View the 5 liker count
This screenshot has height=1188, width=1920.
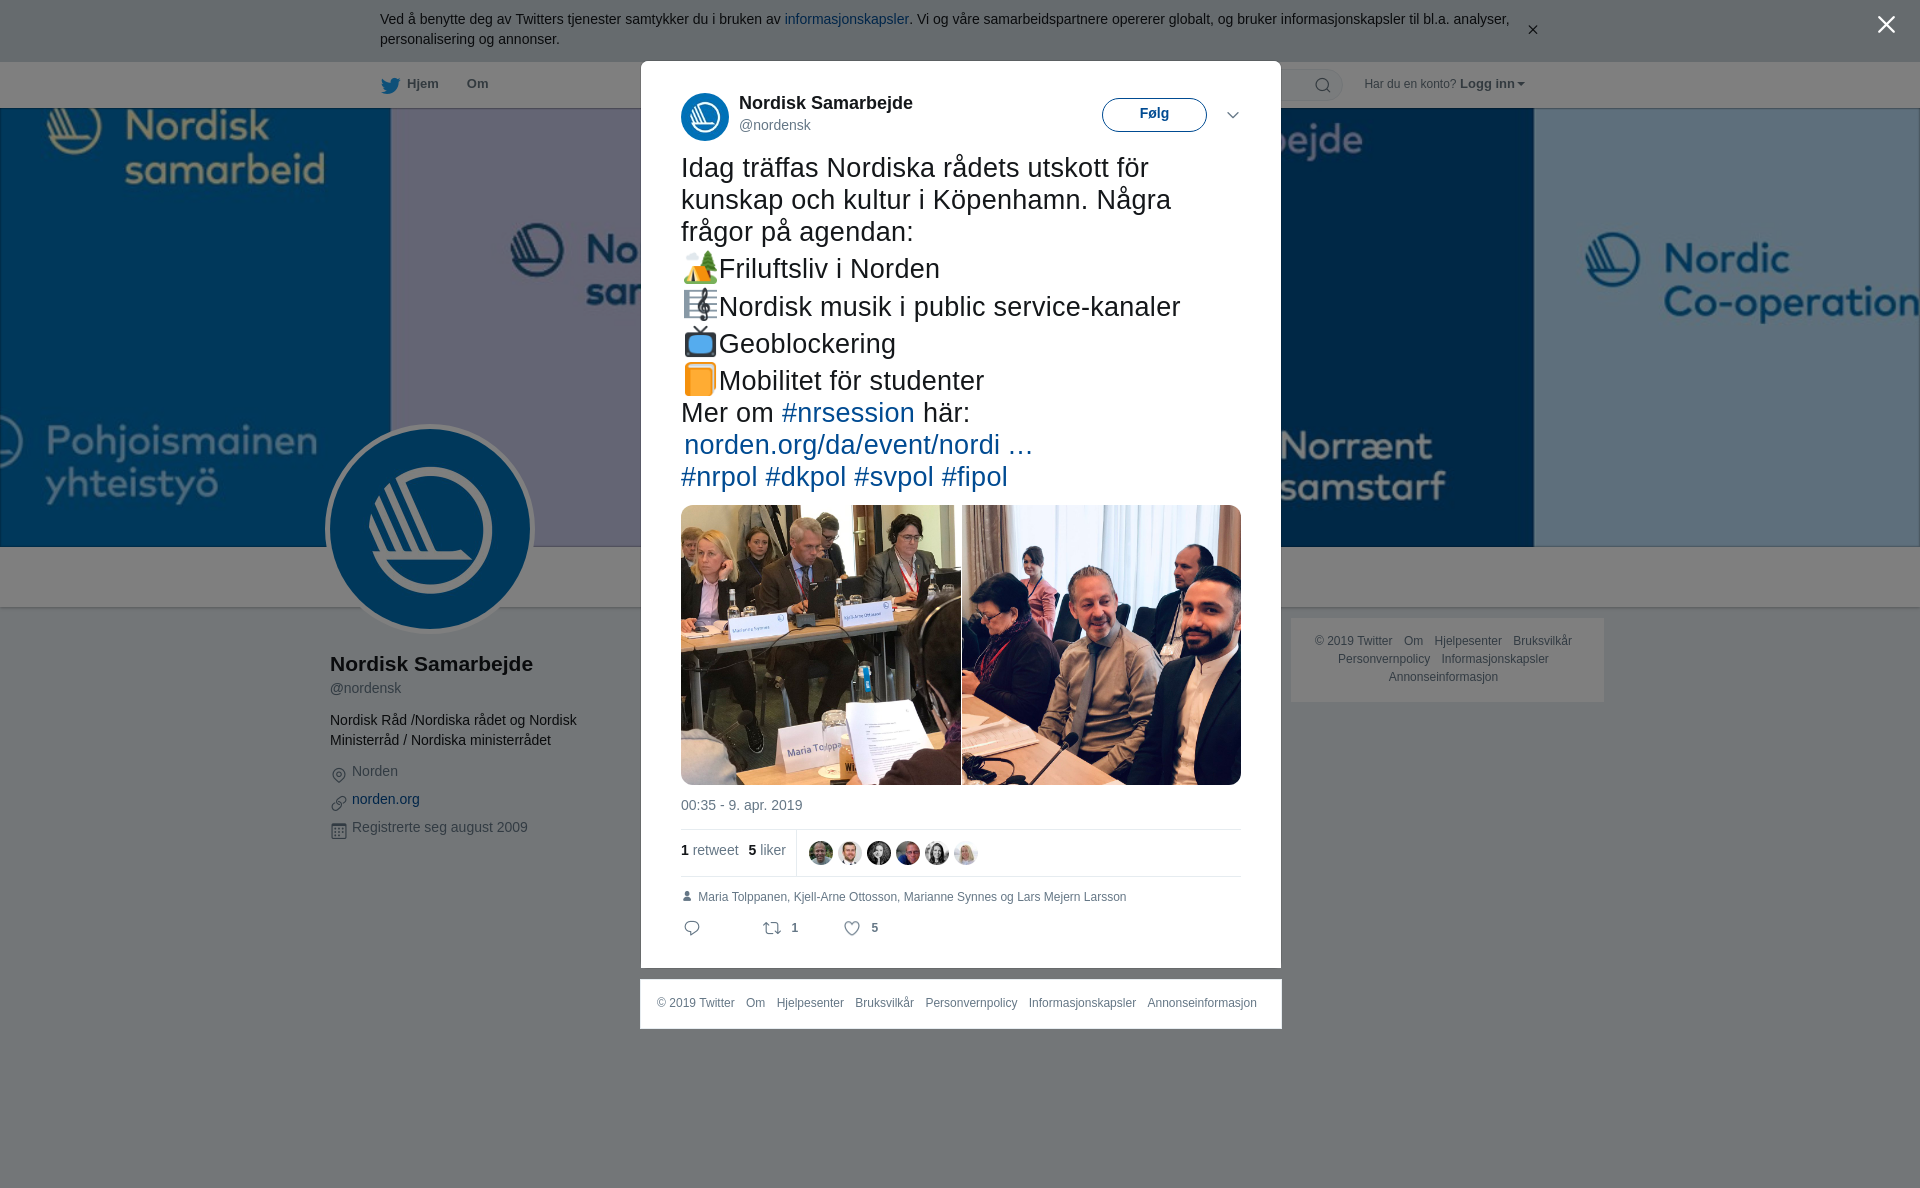point(767,850)
